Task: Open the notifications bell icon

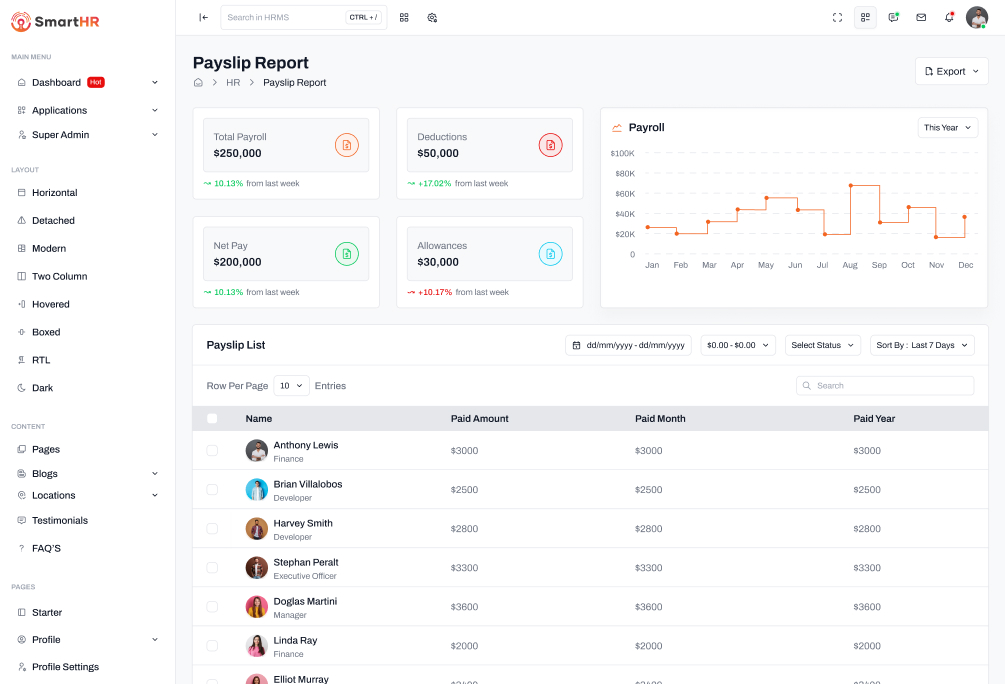Action: click(949, 17)
